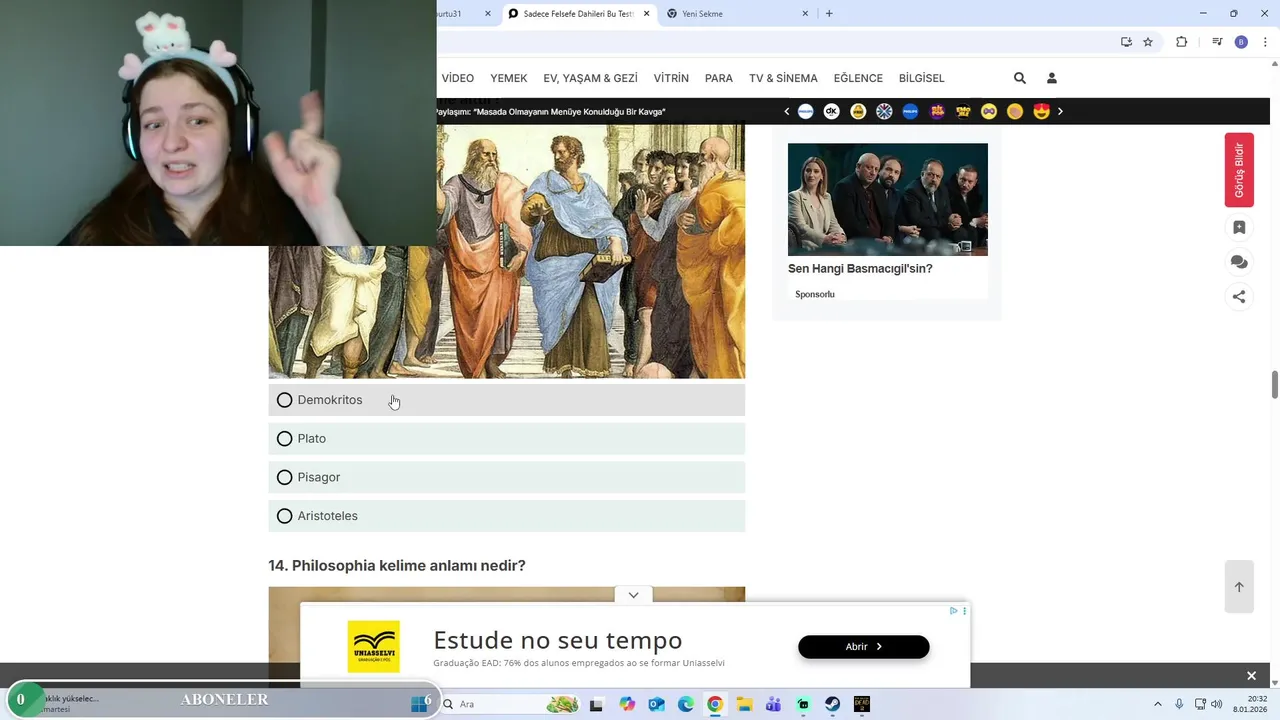Open the clock showing 20:32
This screenshot has height=720, width=1280.
[x=1251, y=704]
